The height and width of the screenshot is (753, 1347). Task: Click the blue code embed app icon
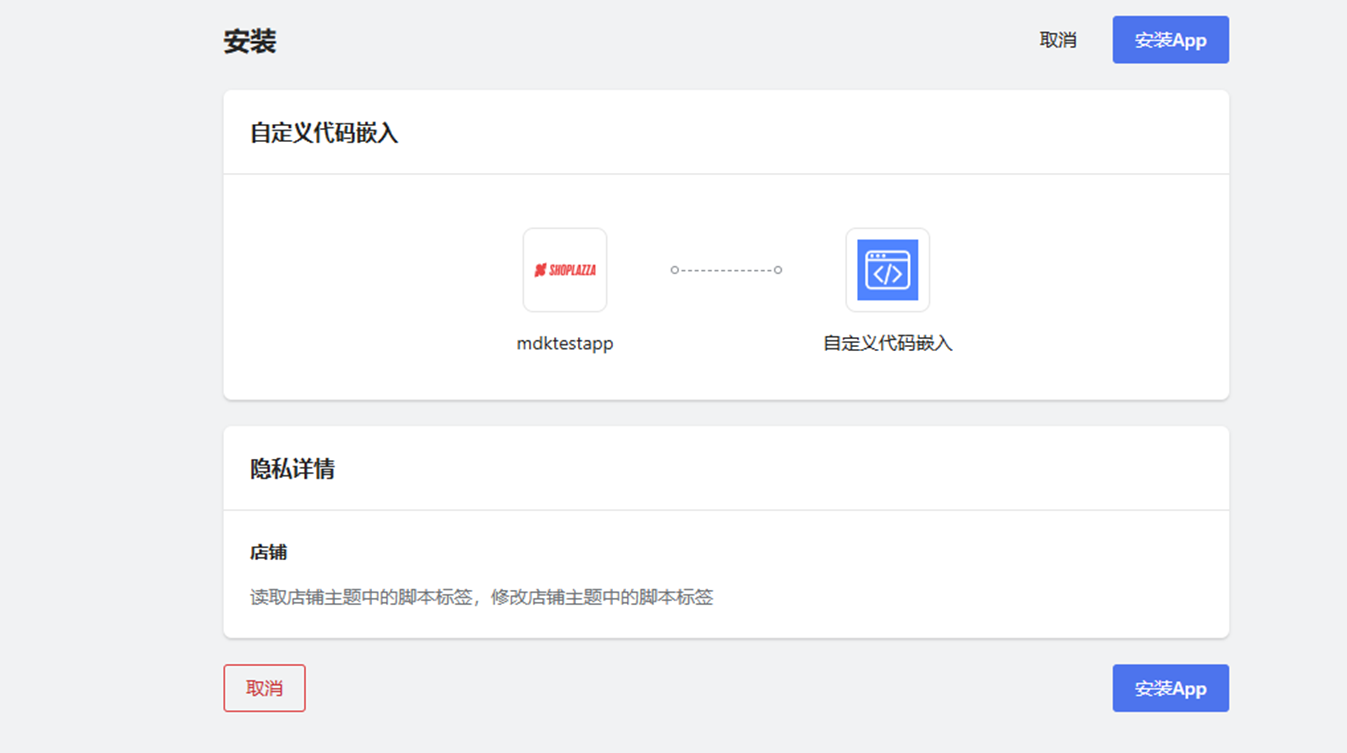click(x=887, y=270)
